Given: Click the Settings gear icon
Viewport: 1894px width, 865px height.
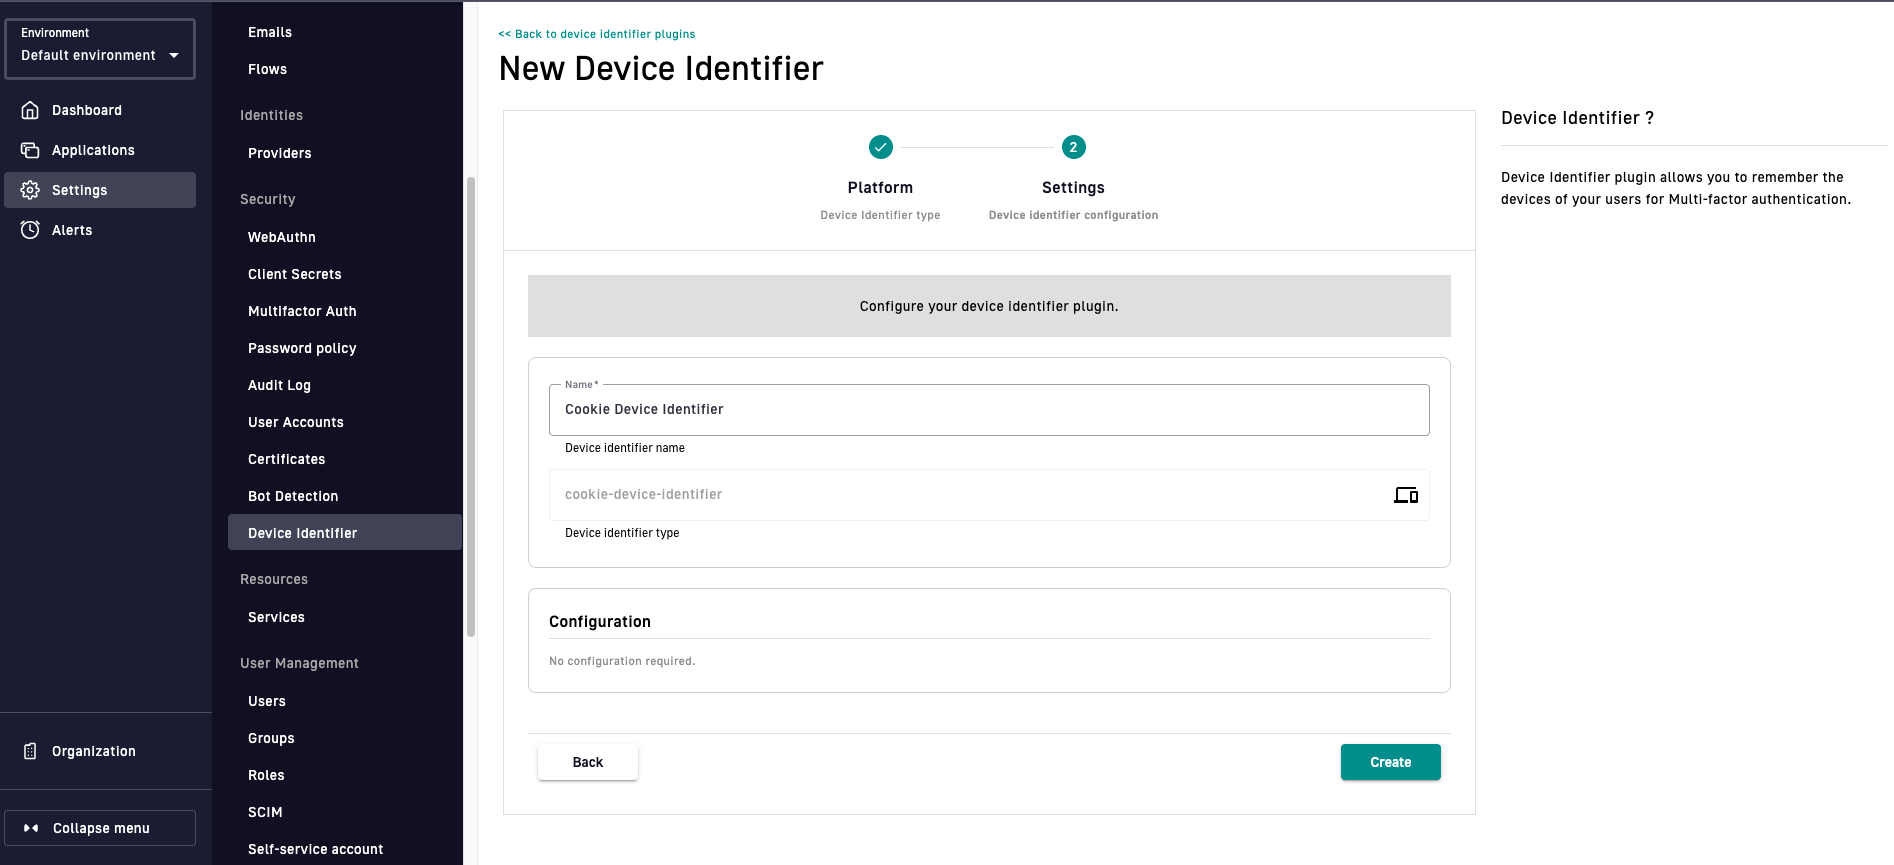Looking at the screenshot, I should [x=30, y=190].
